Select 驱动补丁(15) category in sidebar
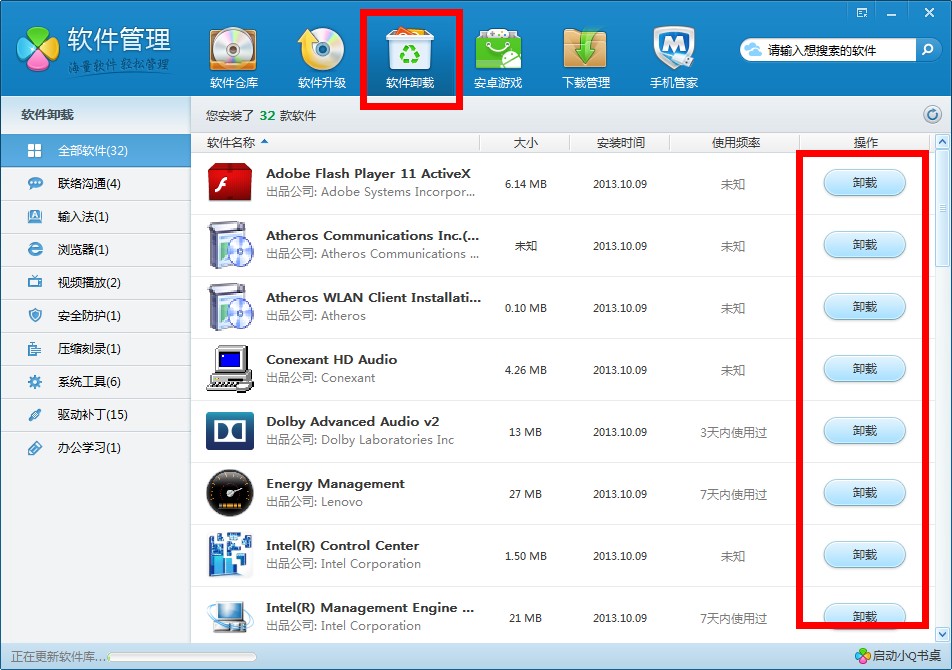 pos(92,415)
